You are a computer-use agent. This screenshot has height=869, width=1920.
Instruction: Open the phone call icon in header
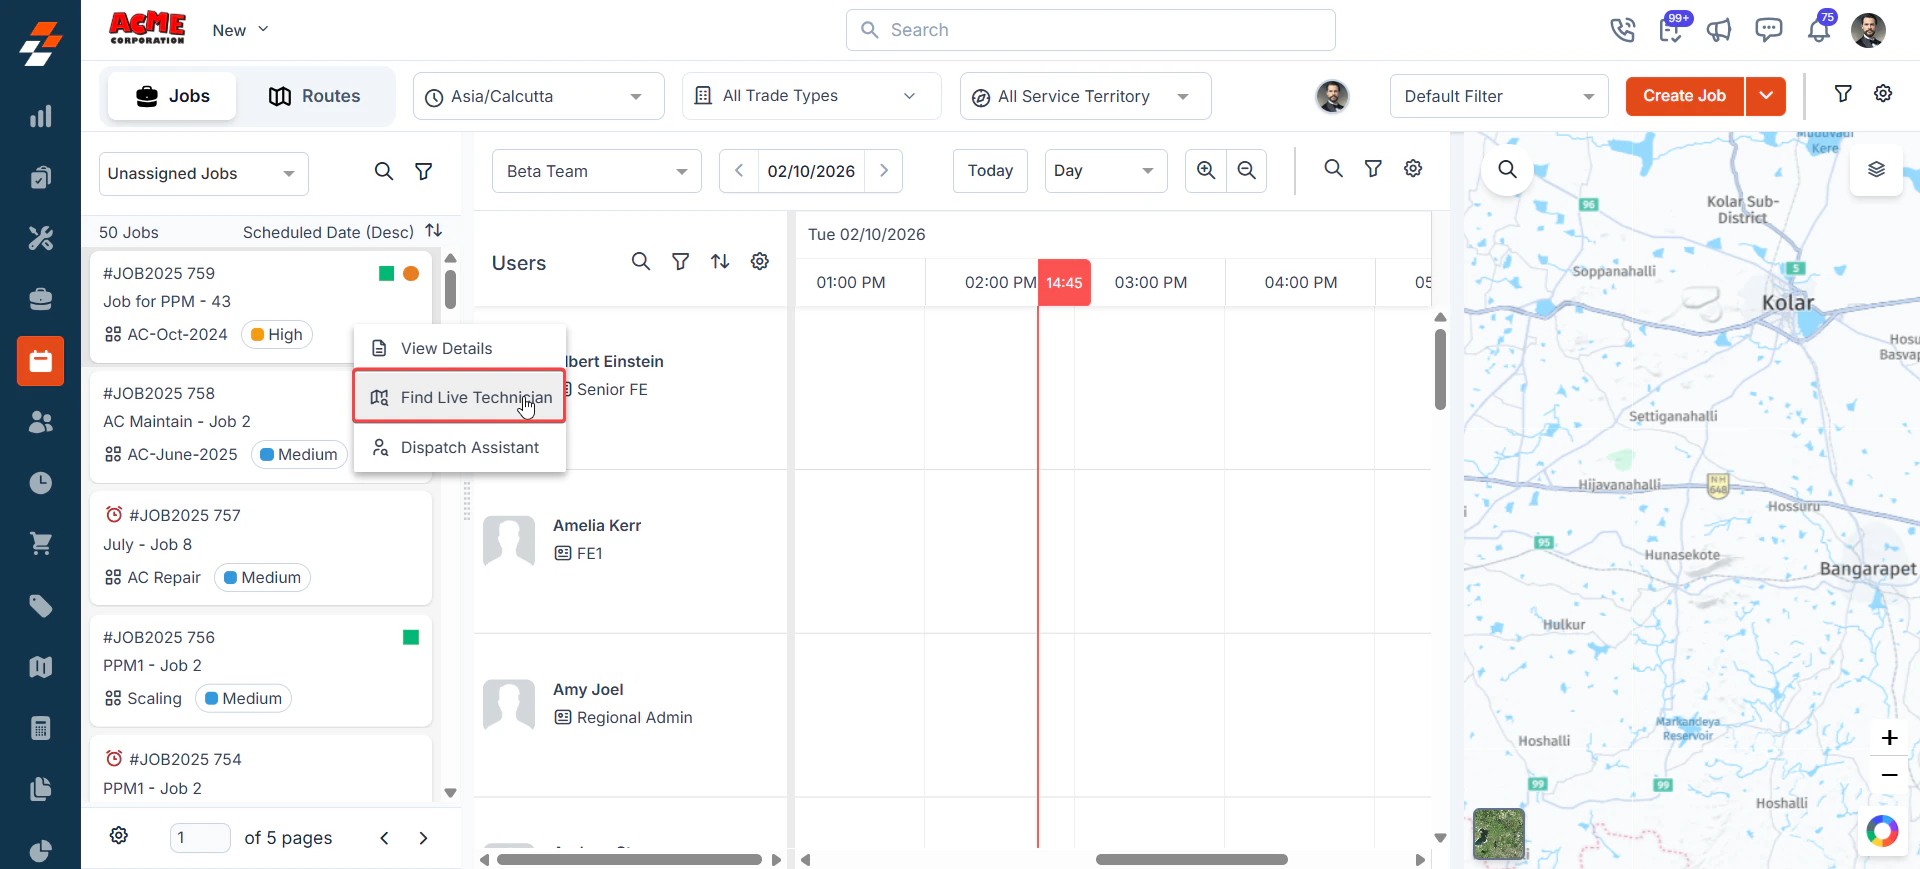(x=1622, y=30)
